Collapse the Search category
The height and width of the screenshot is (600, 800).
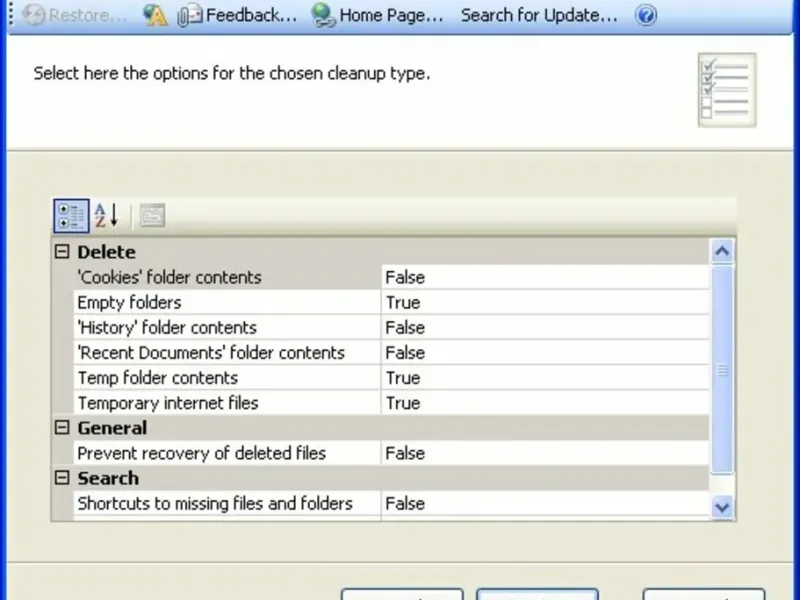(x=62, y=478)
